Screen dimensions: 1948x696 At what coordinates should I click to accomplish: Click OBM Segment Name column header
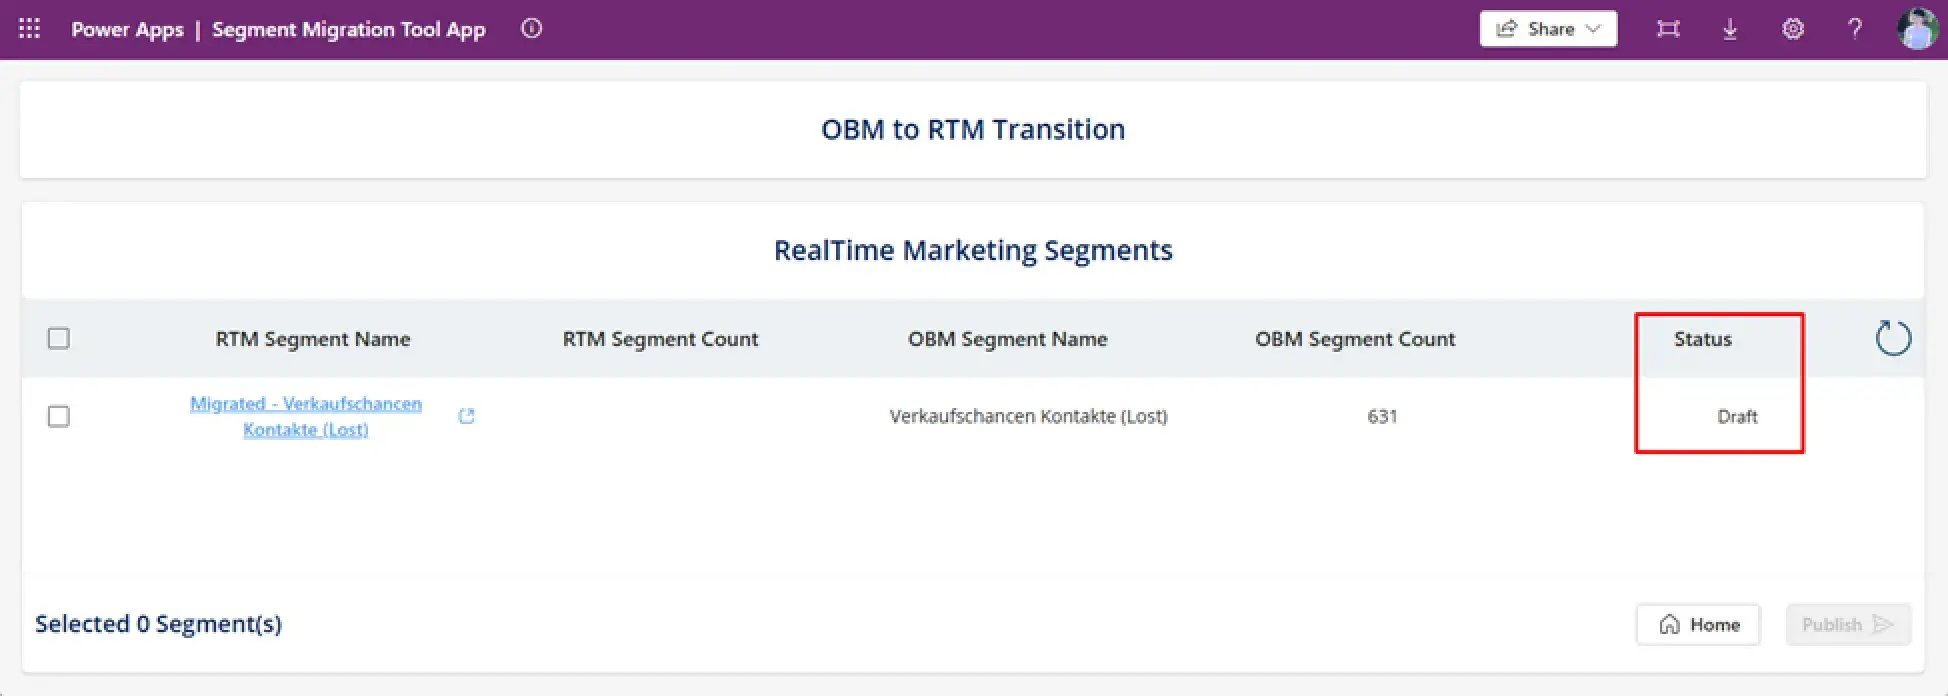[1008, 339]
